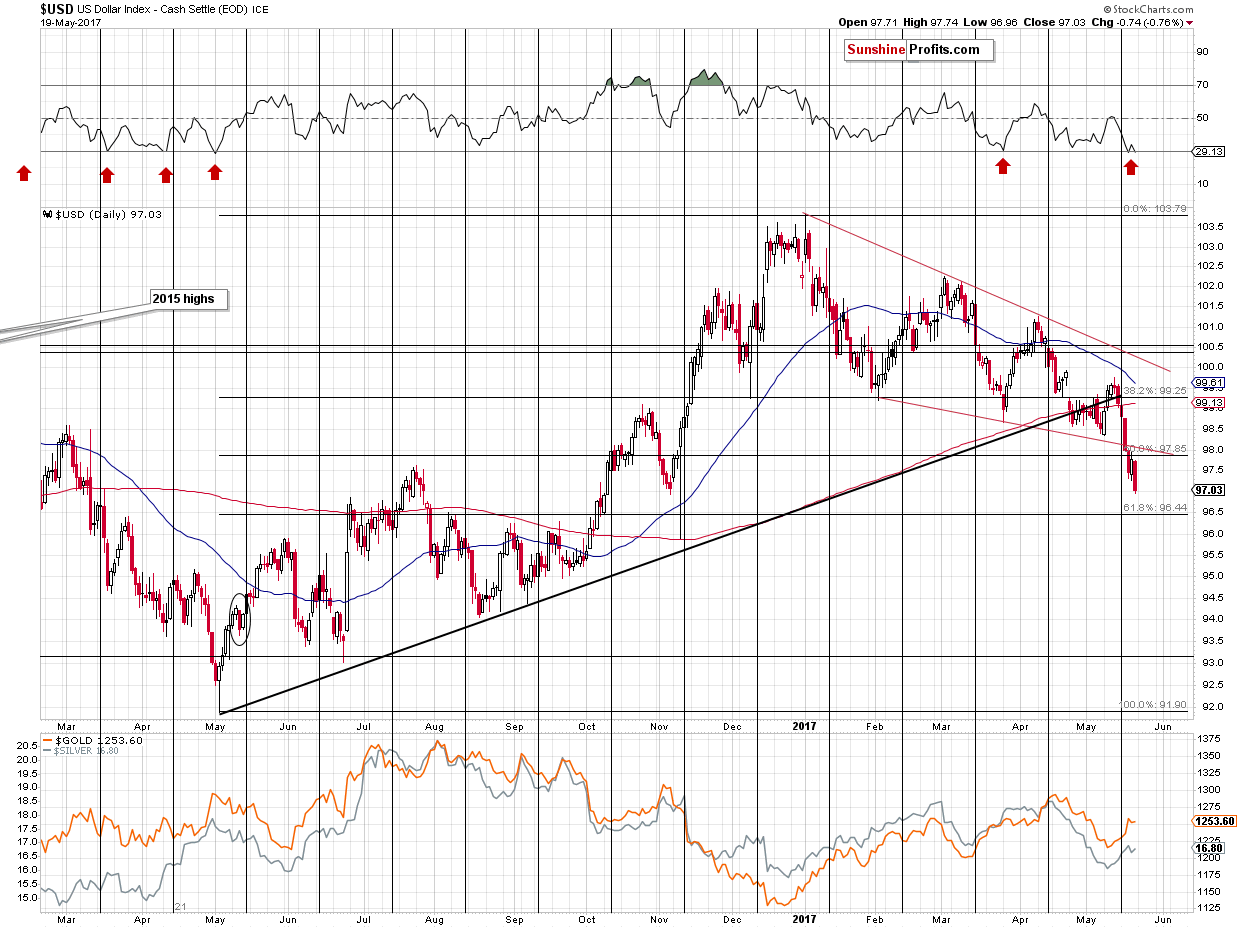Click the orange gold price tag 1253.60
Image resolution: width=1240 pixels, height=928 pixels.
point(1213,821)
